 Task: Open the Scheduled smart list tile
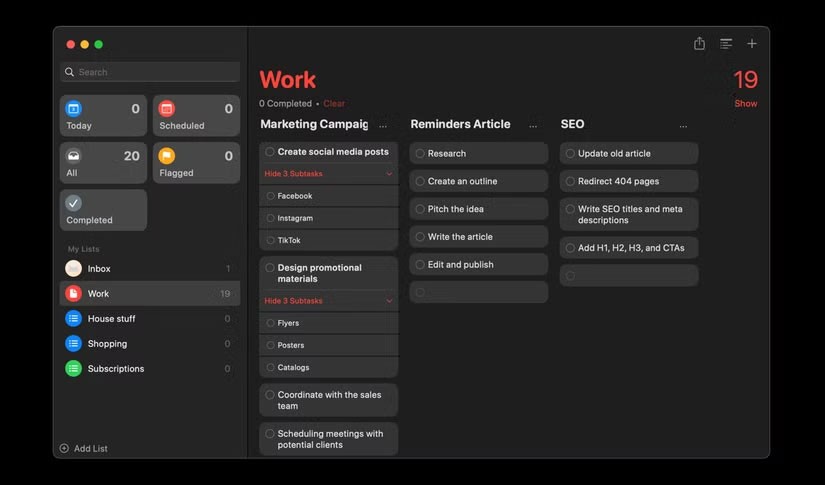click(x=196, y=116)
